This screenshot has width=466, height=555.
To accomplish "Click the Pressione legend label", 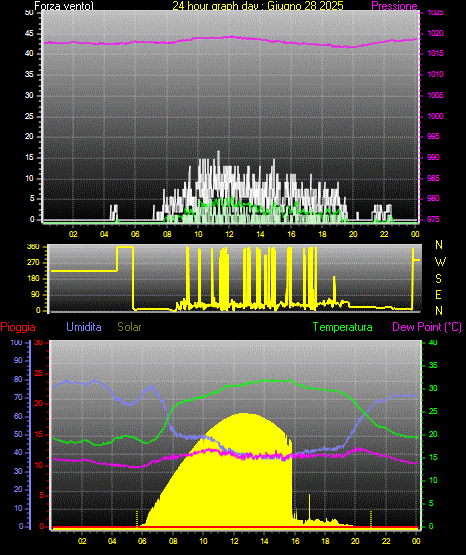I will coord(394,6).
